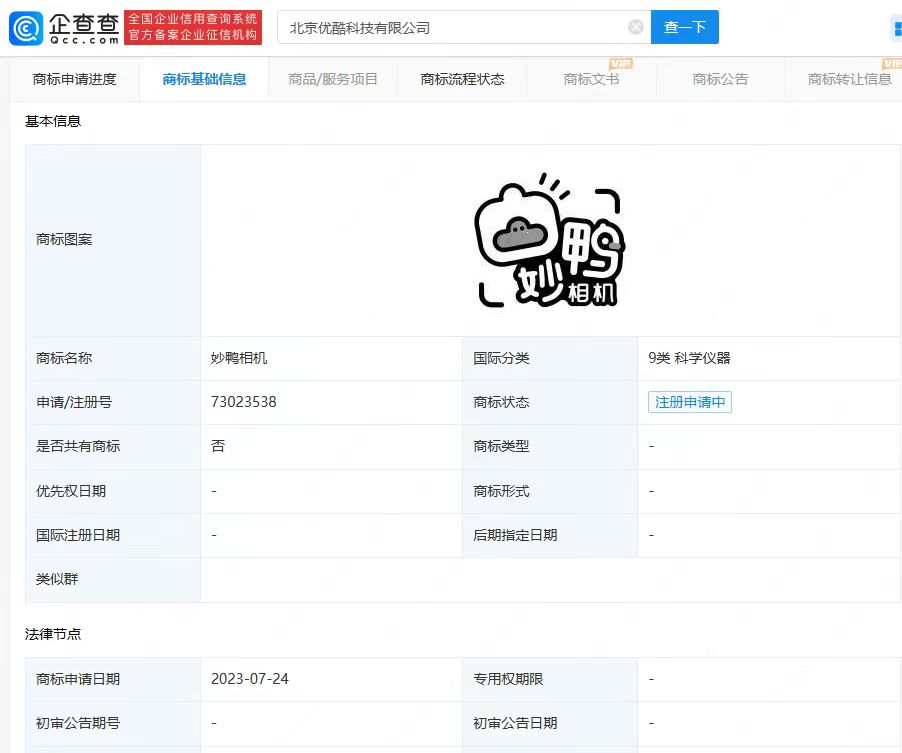Viewport: 902px width, 753px height.
Task: Click the registration number 73023538
Action: coord(243,402)
